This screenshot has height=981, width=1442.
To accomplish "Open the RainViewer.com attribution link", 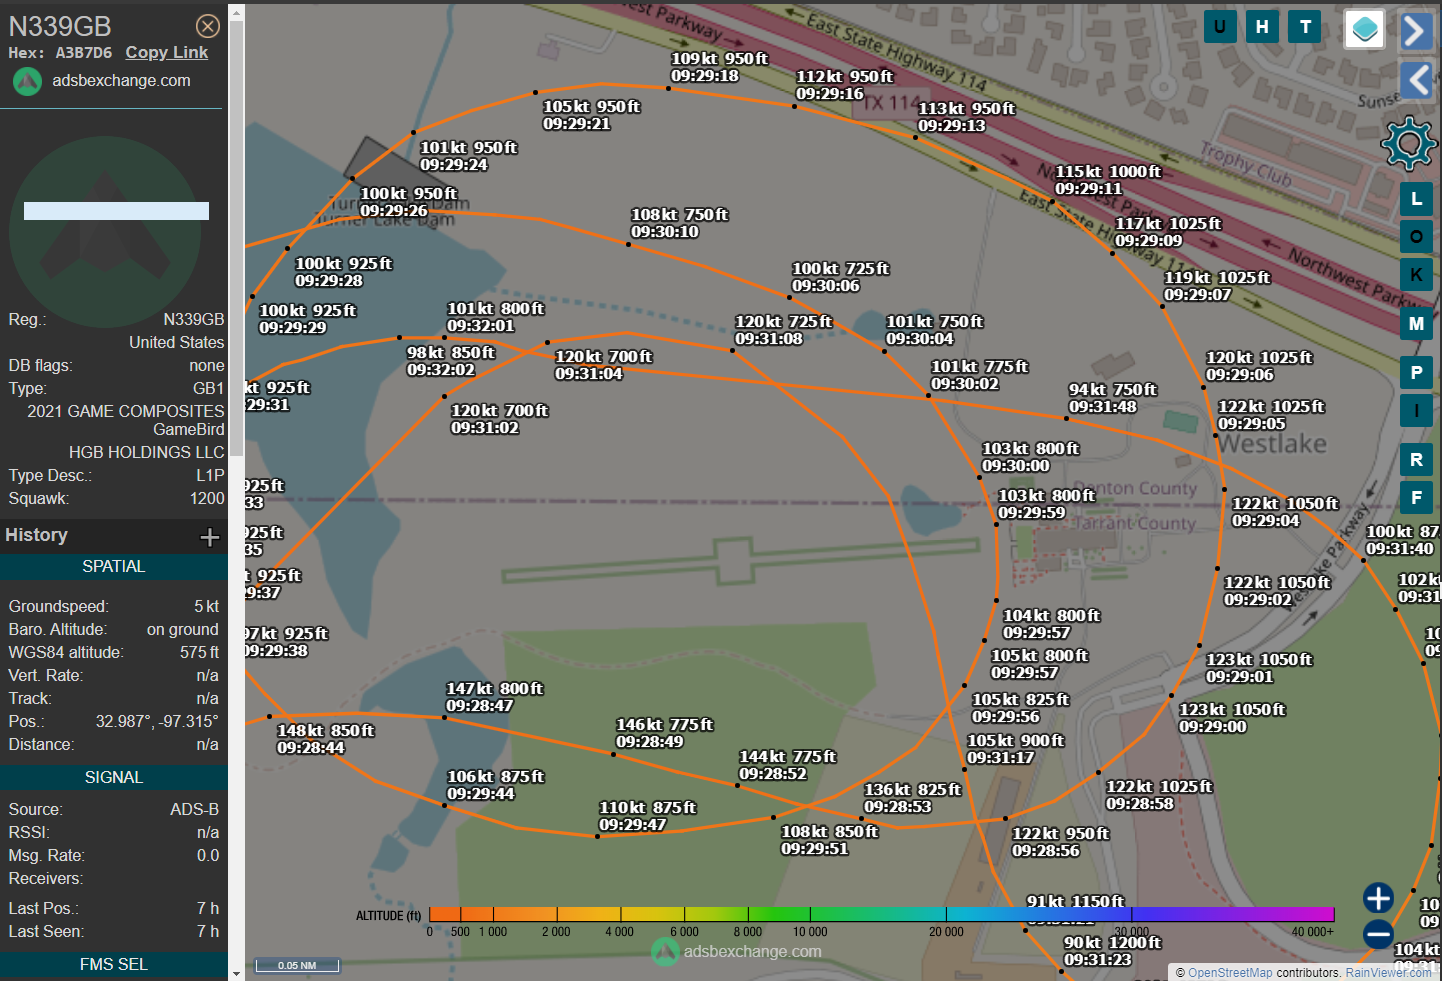I will [x=1388, y=973].
